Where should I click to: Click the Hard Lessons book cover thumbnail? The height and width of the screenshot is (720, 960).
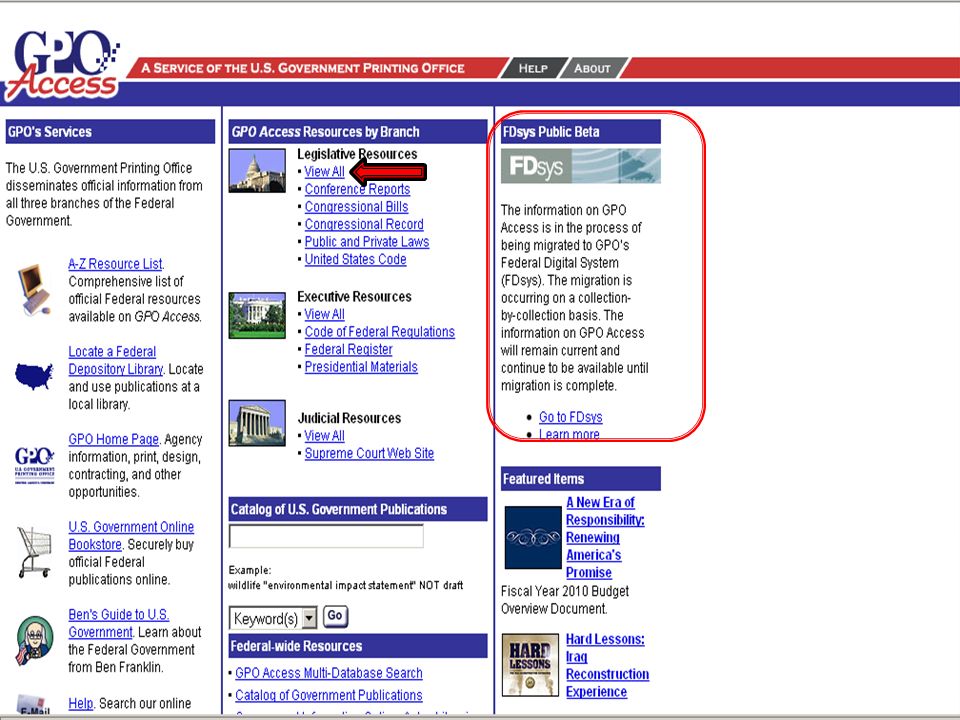click(x=530, y=665)
